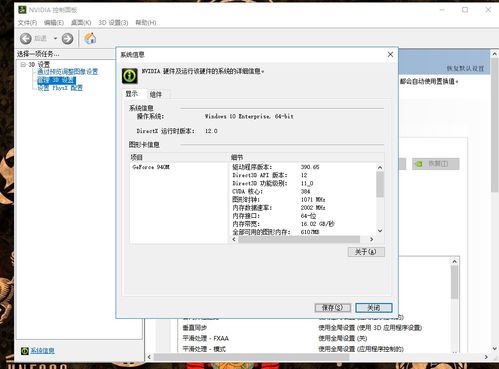499x369 pixels.
Task: Open the 文件(F) menu
Action: click(27, 23)
